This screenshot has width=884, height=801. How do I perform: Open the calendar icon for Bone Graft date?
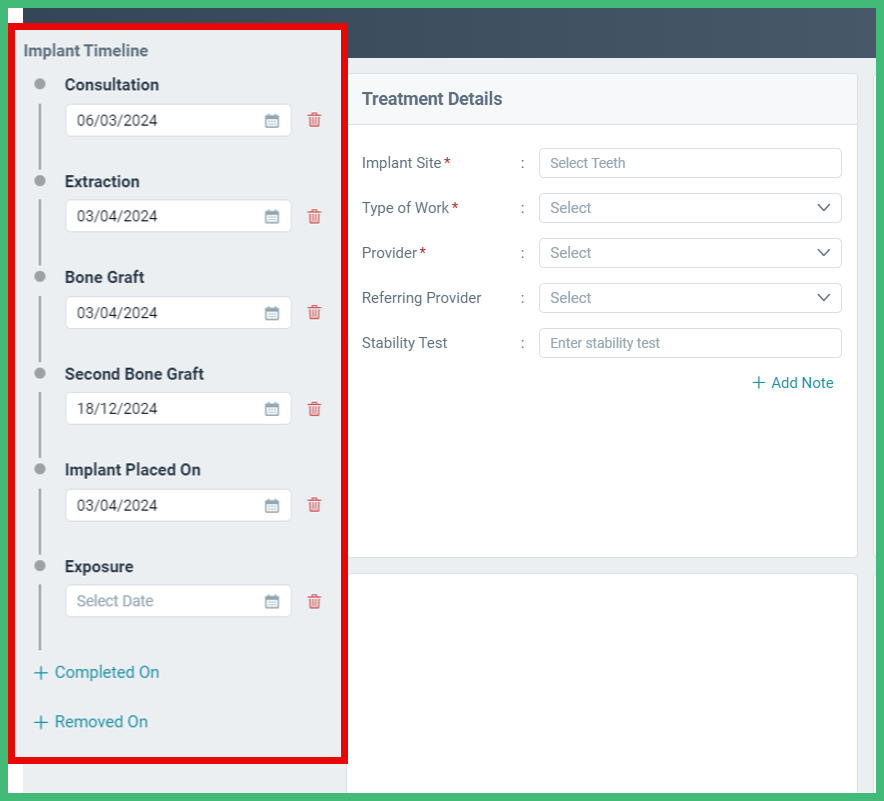272,312
